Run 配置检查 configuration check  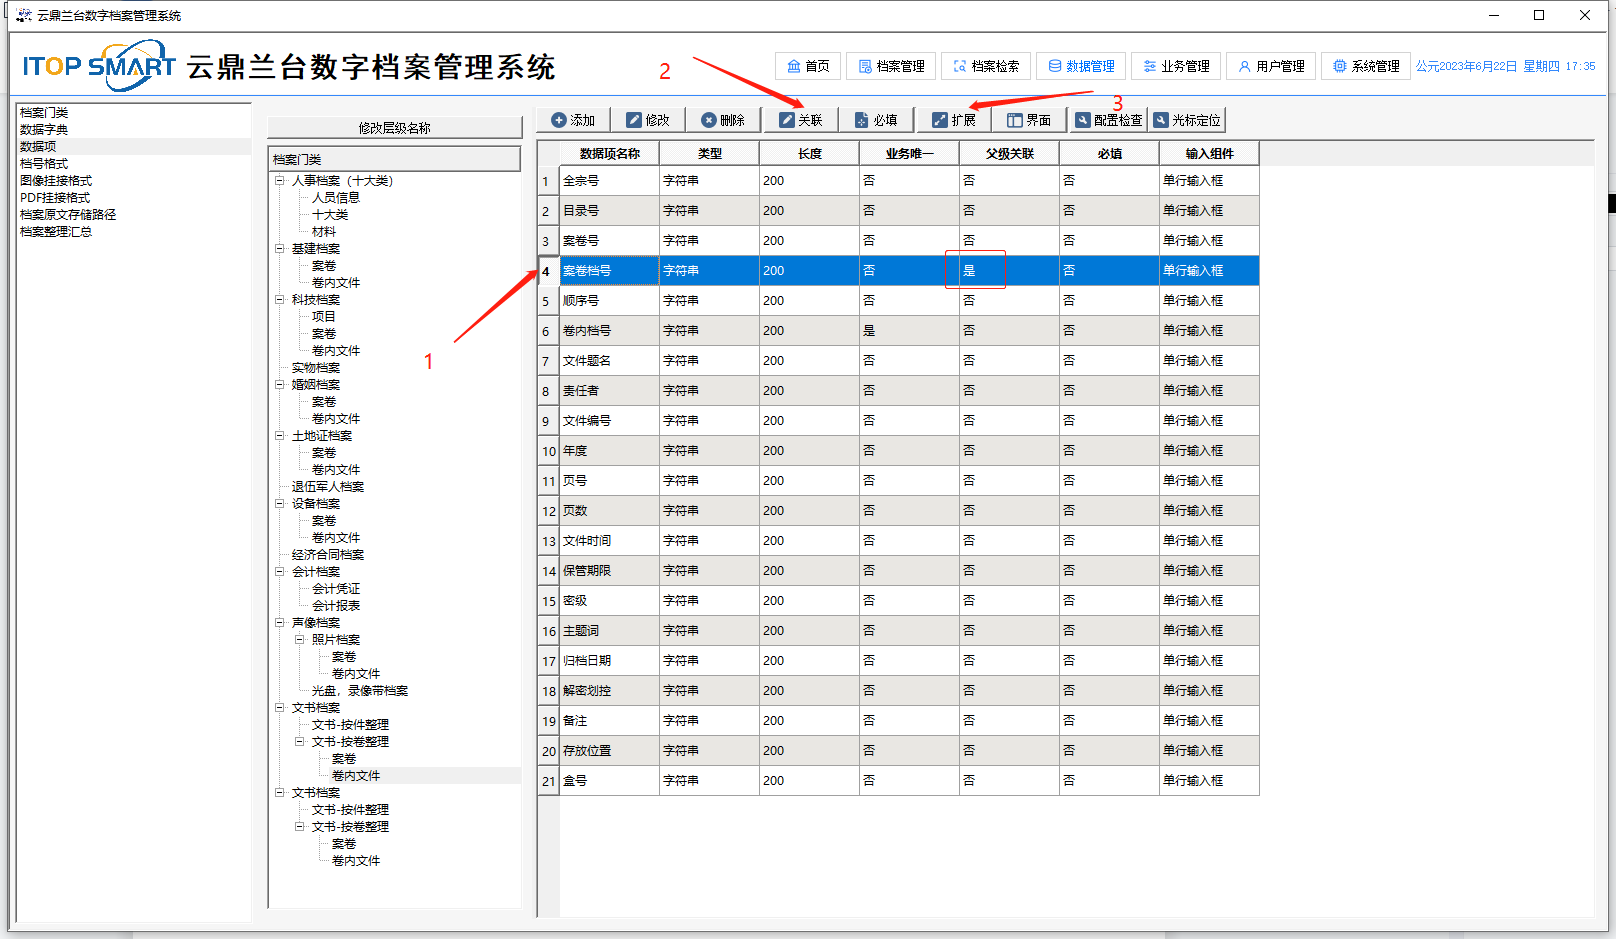pyautogui.click(x=1083, y=120)
